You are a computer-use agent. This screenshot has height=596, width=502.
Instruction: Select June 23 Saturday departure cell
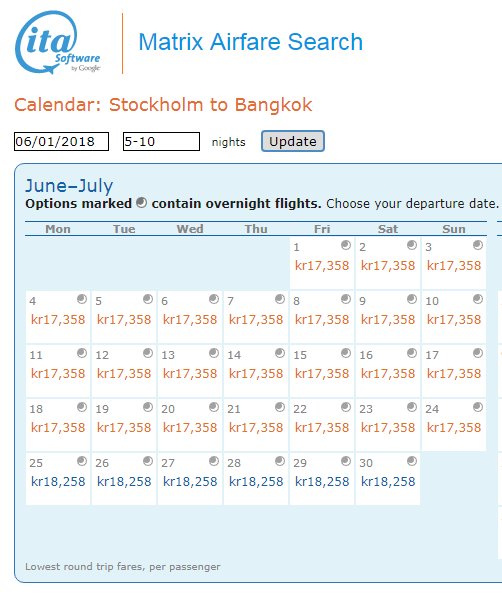click(x=388, y=425)
